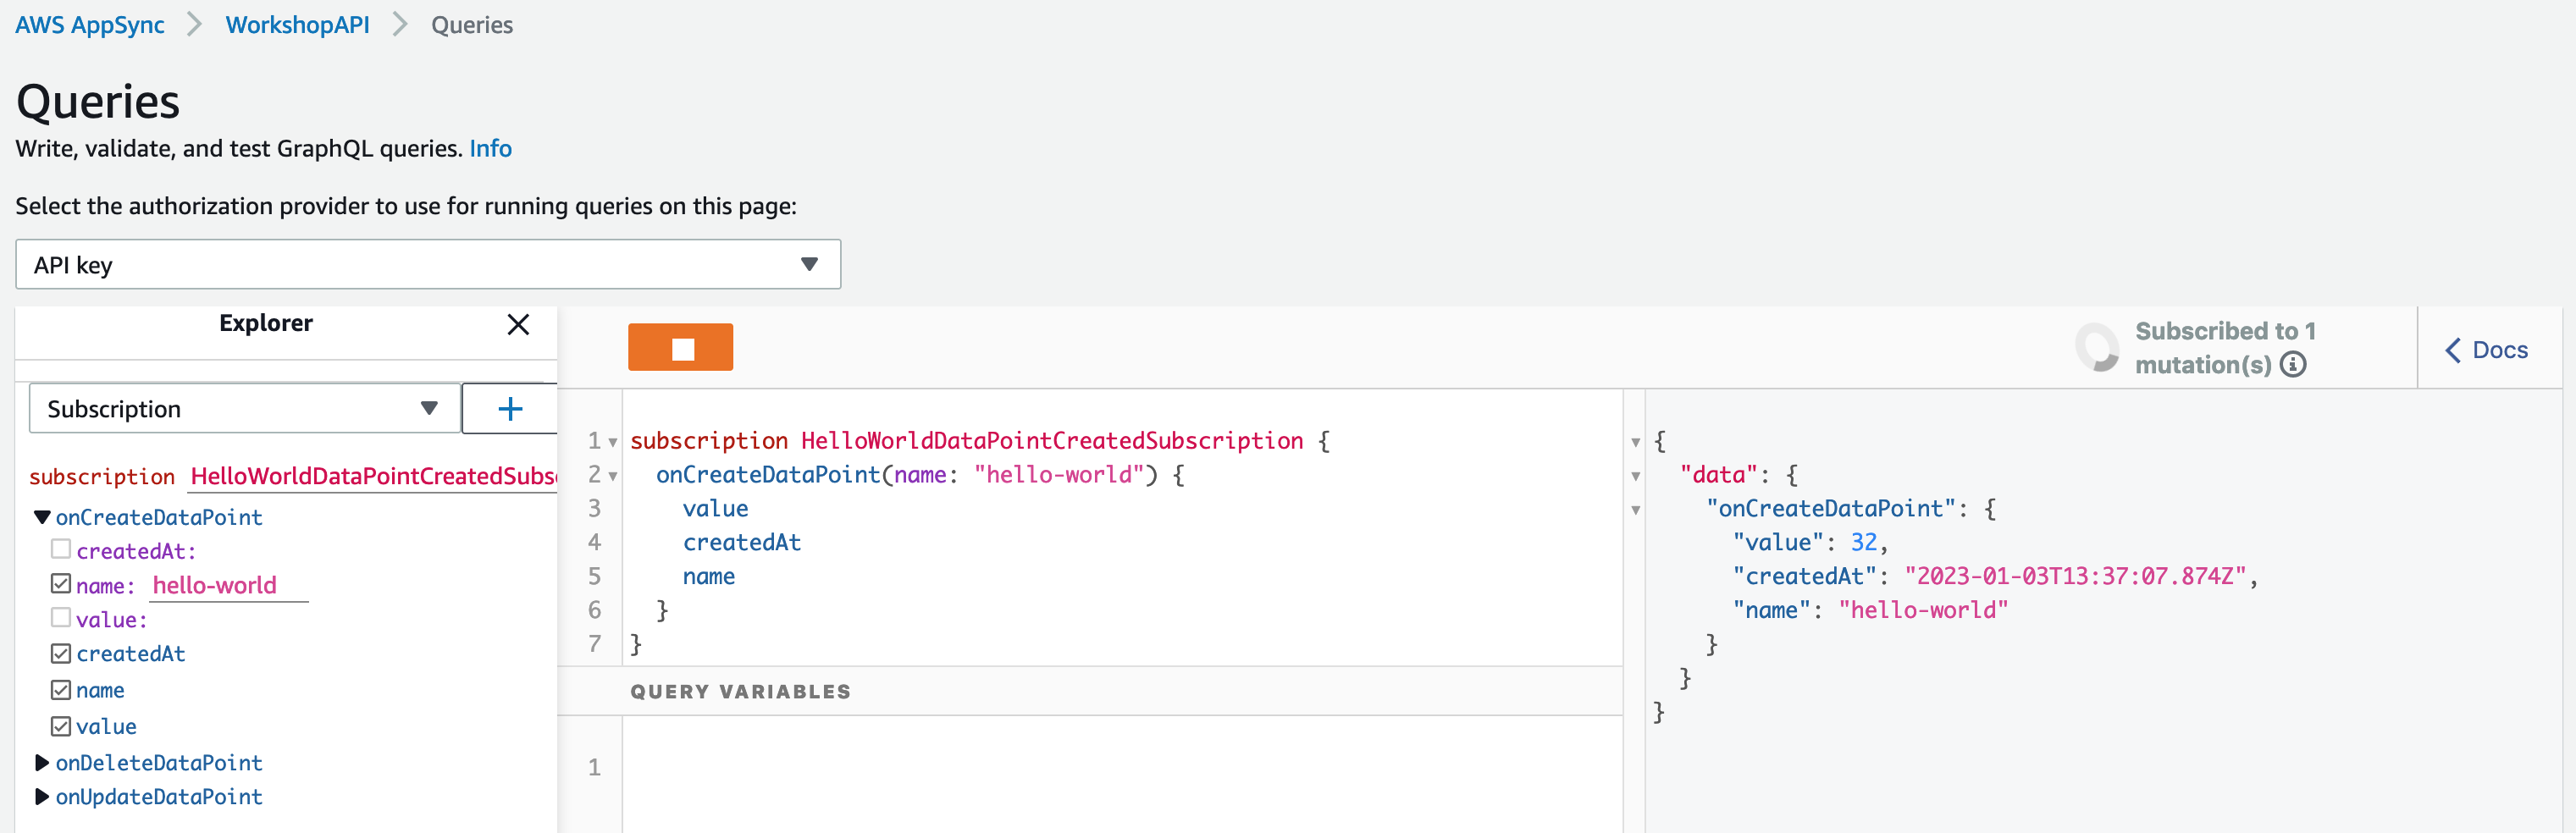
Task: Check the createdAt: argument checkbox
Action: (61, 549)
